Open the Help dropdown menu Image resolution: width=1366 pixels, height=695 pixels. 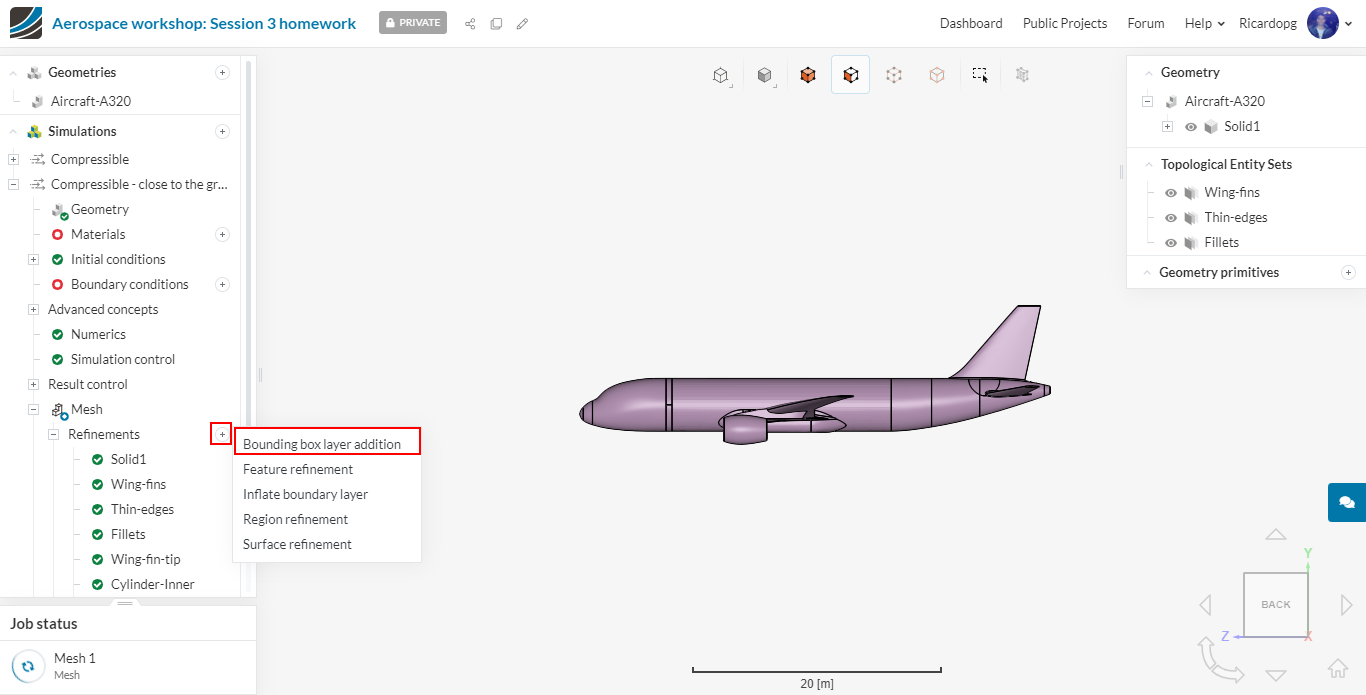1204,23
